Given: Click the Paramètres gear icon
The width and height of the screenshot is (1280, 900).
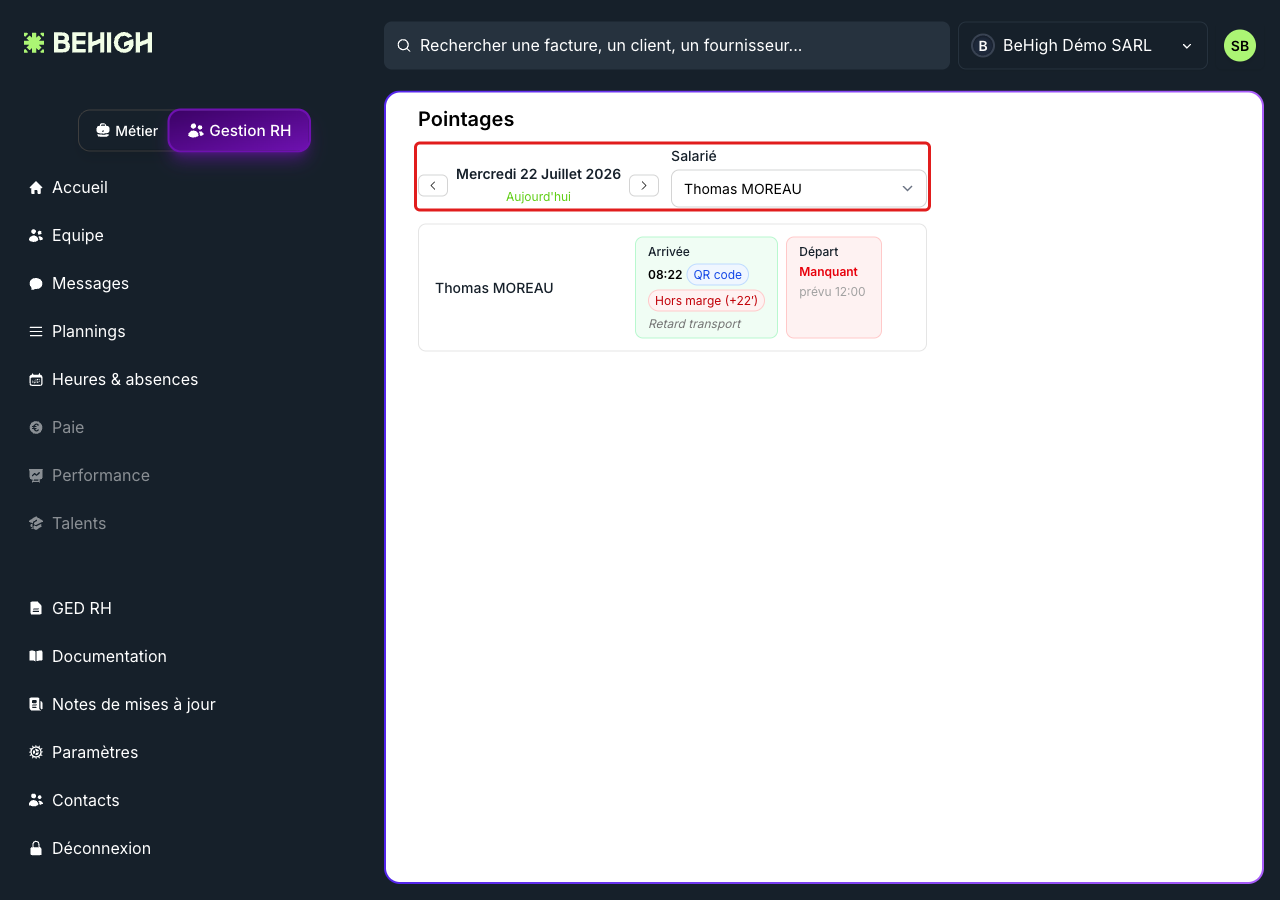Looking at the screenshot, I should coord(36,753).
